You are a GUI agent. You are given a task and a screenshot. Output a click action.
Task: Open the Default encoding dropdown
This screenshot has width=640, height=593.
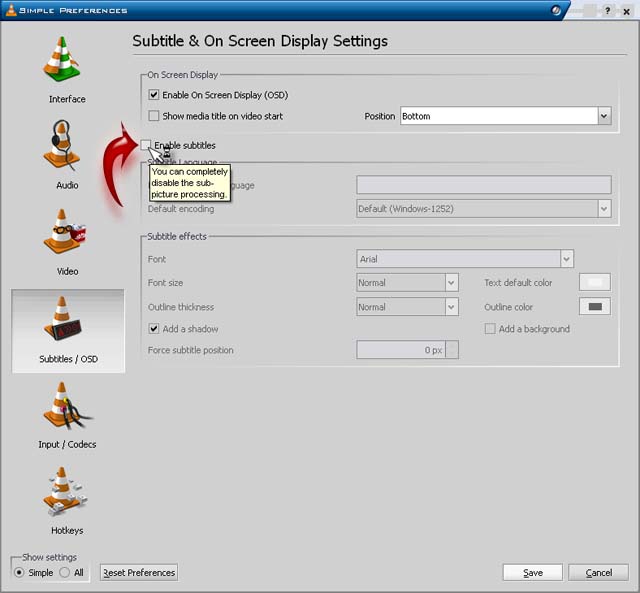point(604,209)
